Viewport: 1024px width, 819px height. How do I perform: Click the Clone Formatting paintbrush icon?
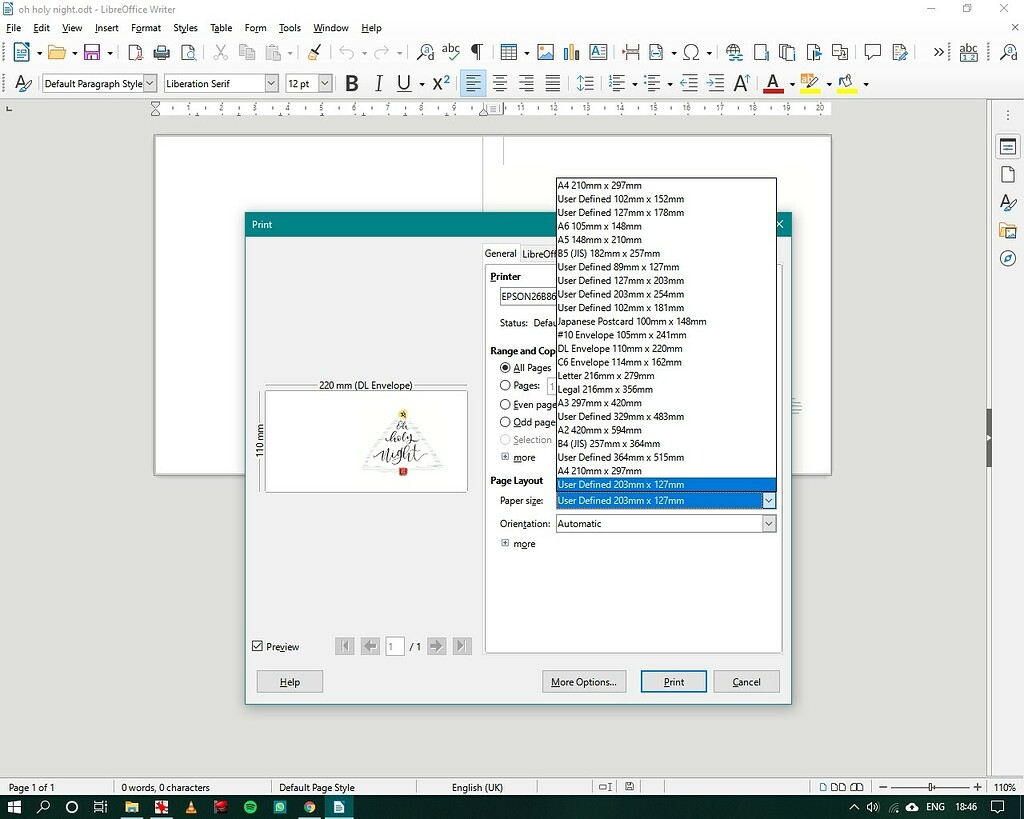pos(314,52)
